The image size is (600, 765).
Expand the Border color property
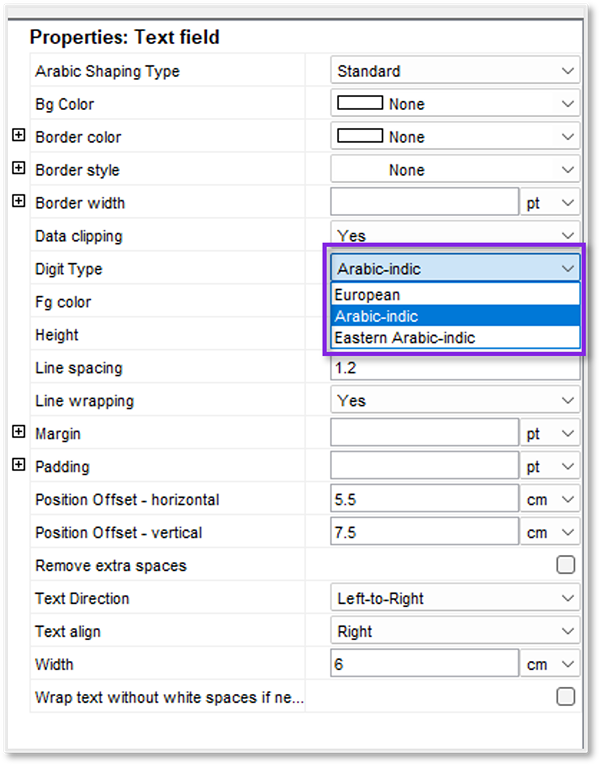[19, 135]
